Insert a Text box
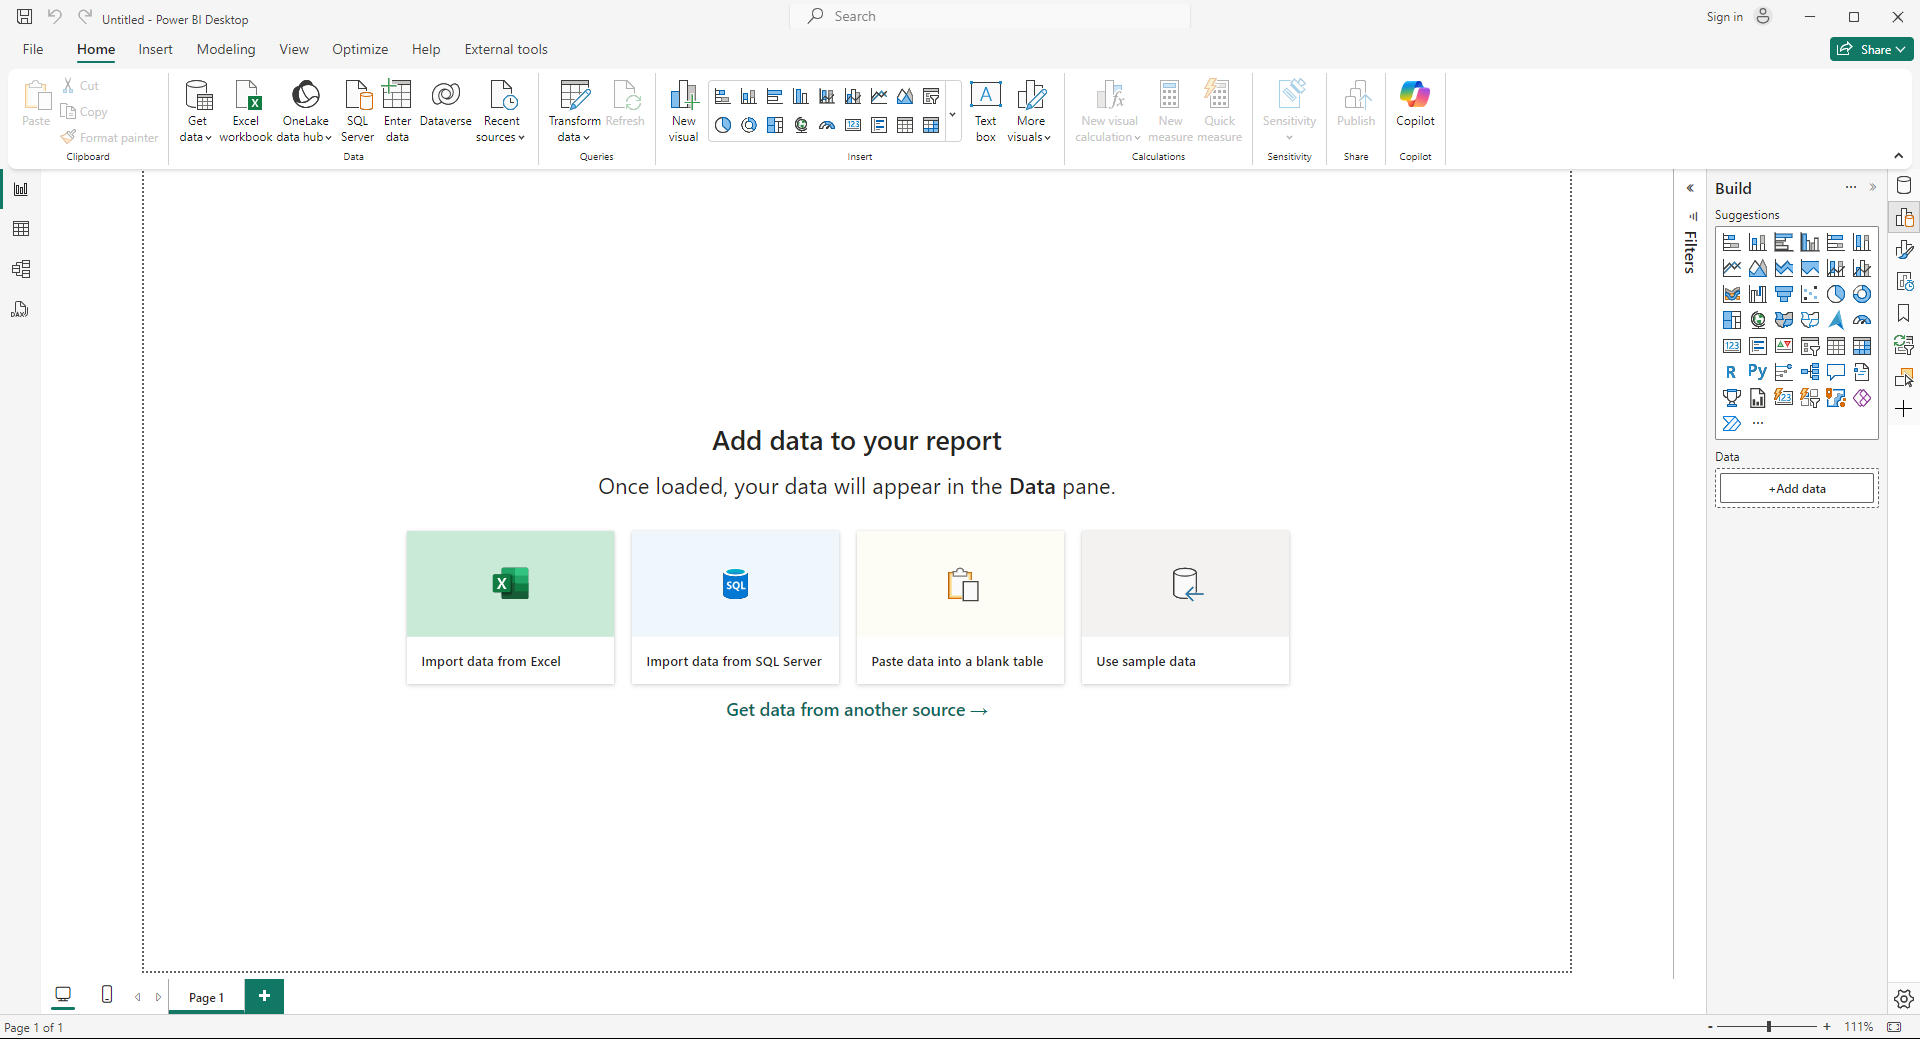This screenshot has width=1920, height=1039. 986,111
